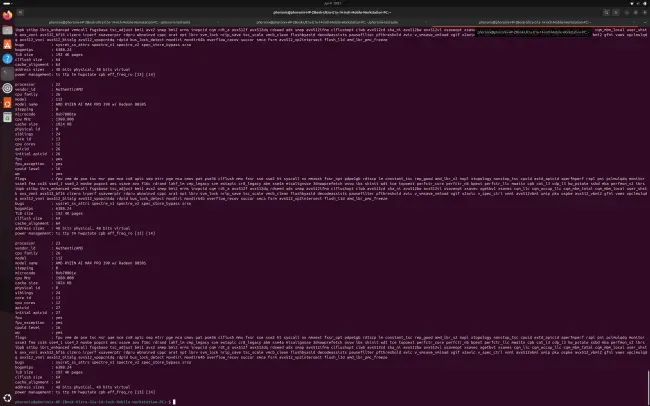The image size is (650, 406).
Task: Close the active terminal tab
Action: pyautogui.click(x=635, y=22)
